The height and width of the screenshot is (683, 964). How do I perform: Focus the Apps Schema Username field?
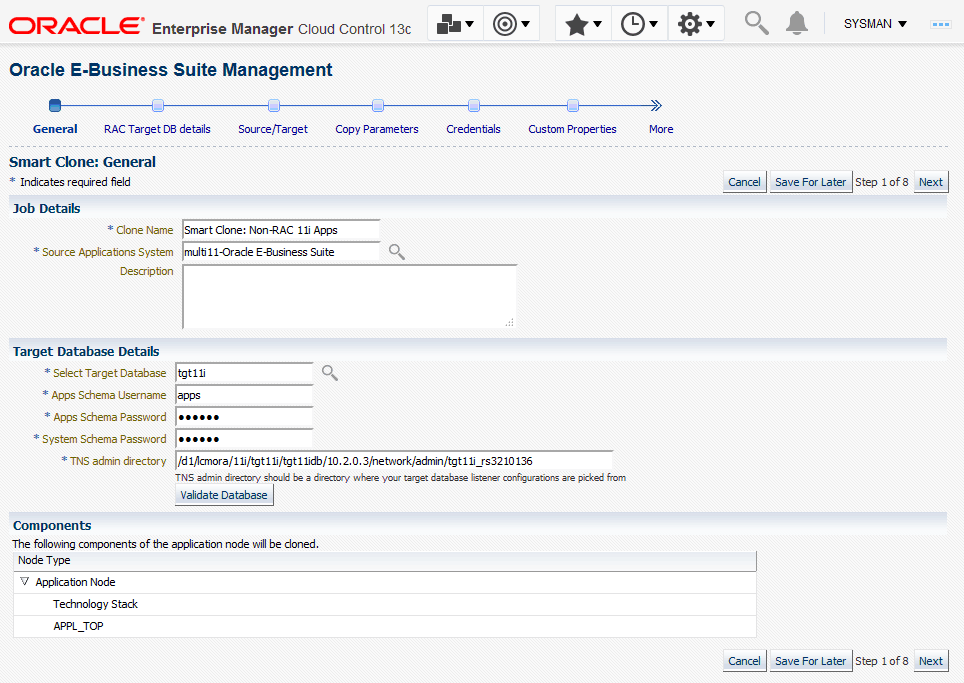(244, 395)
